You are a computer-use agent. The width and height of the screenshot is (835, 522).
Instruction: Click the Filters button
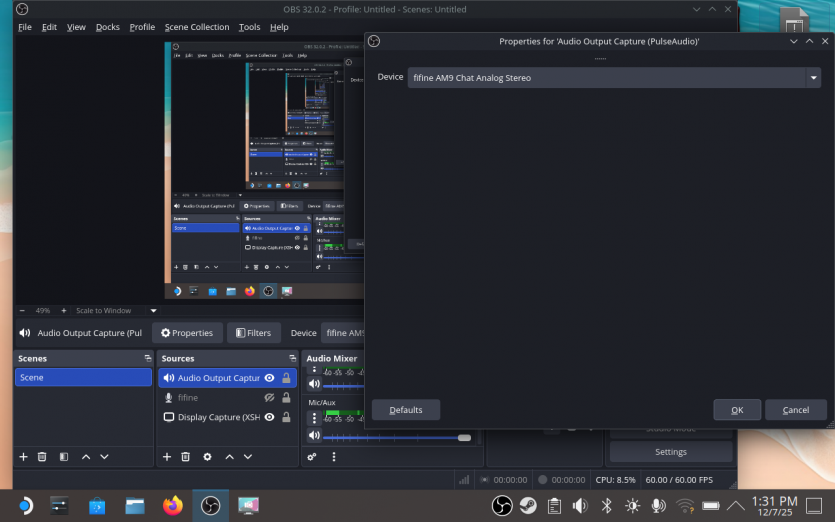[x=253, y=333]
